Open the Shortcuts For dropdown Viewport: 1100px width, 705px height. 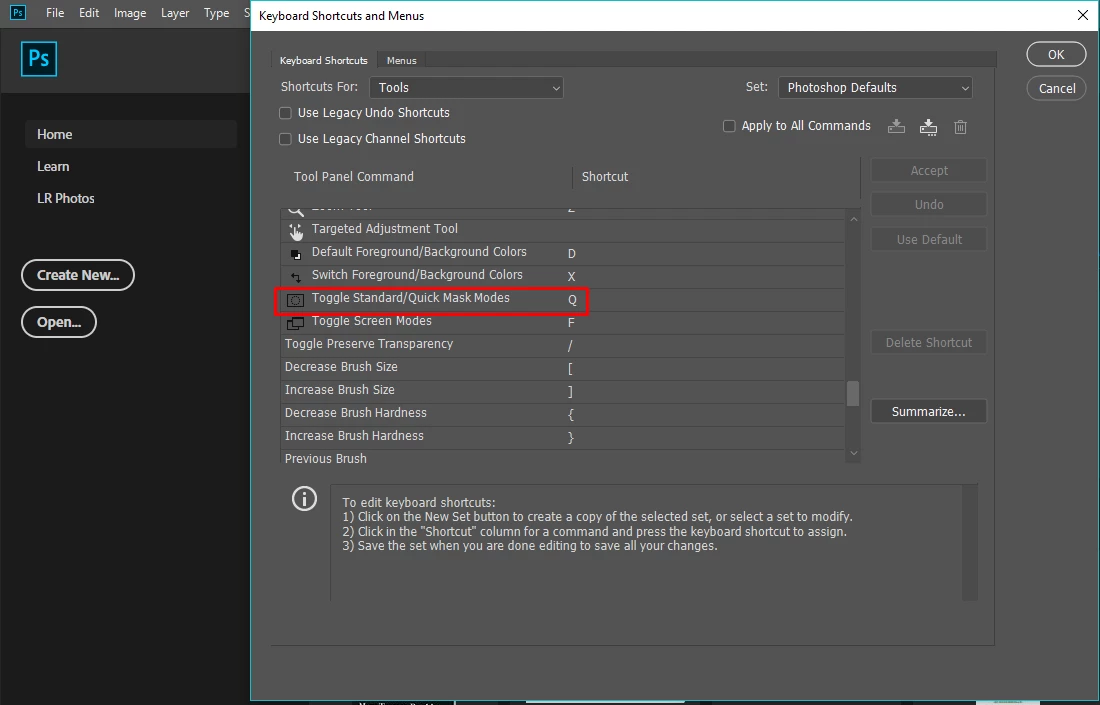(467, 88)
